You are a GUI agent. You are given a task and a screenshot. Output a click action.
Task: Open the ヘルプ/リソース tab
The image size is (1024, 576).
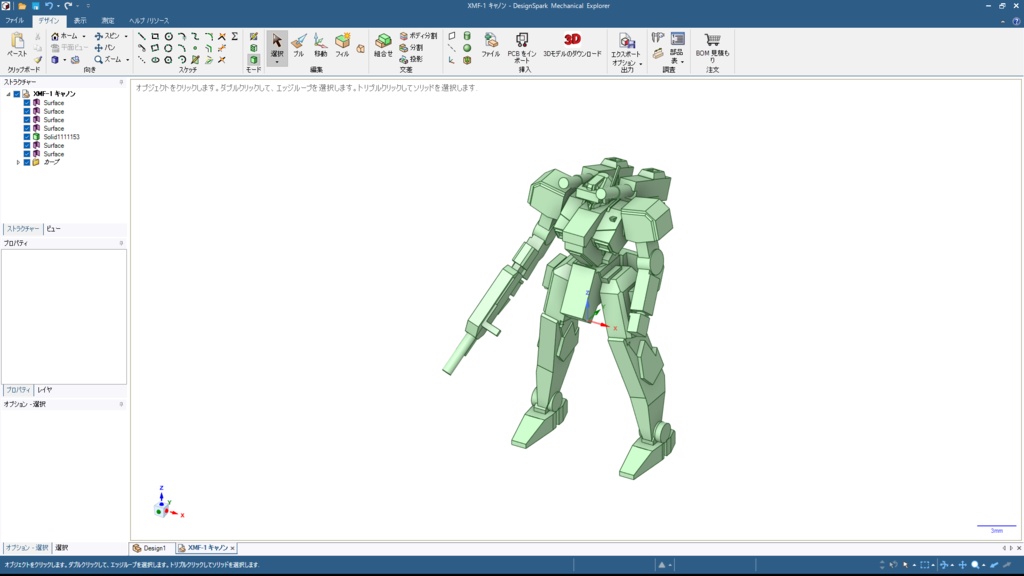pyautogui.click(x=149, y=21)
